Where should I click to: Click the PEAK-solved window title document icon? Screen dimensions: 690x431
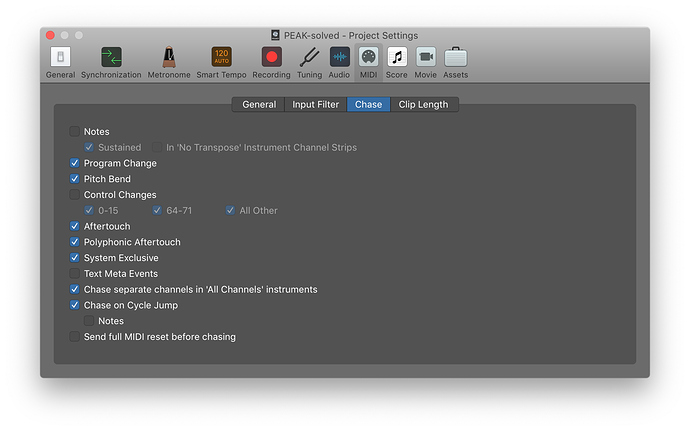(276, 36)
